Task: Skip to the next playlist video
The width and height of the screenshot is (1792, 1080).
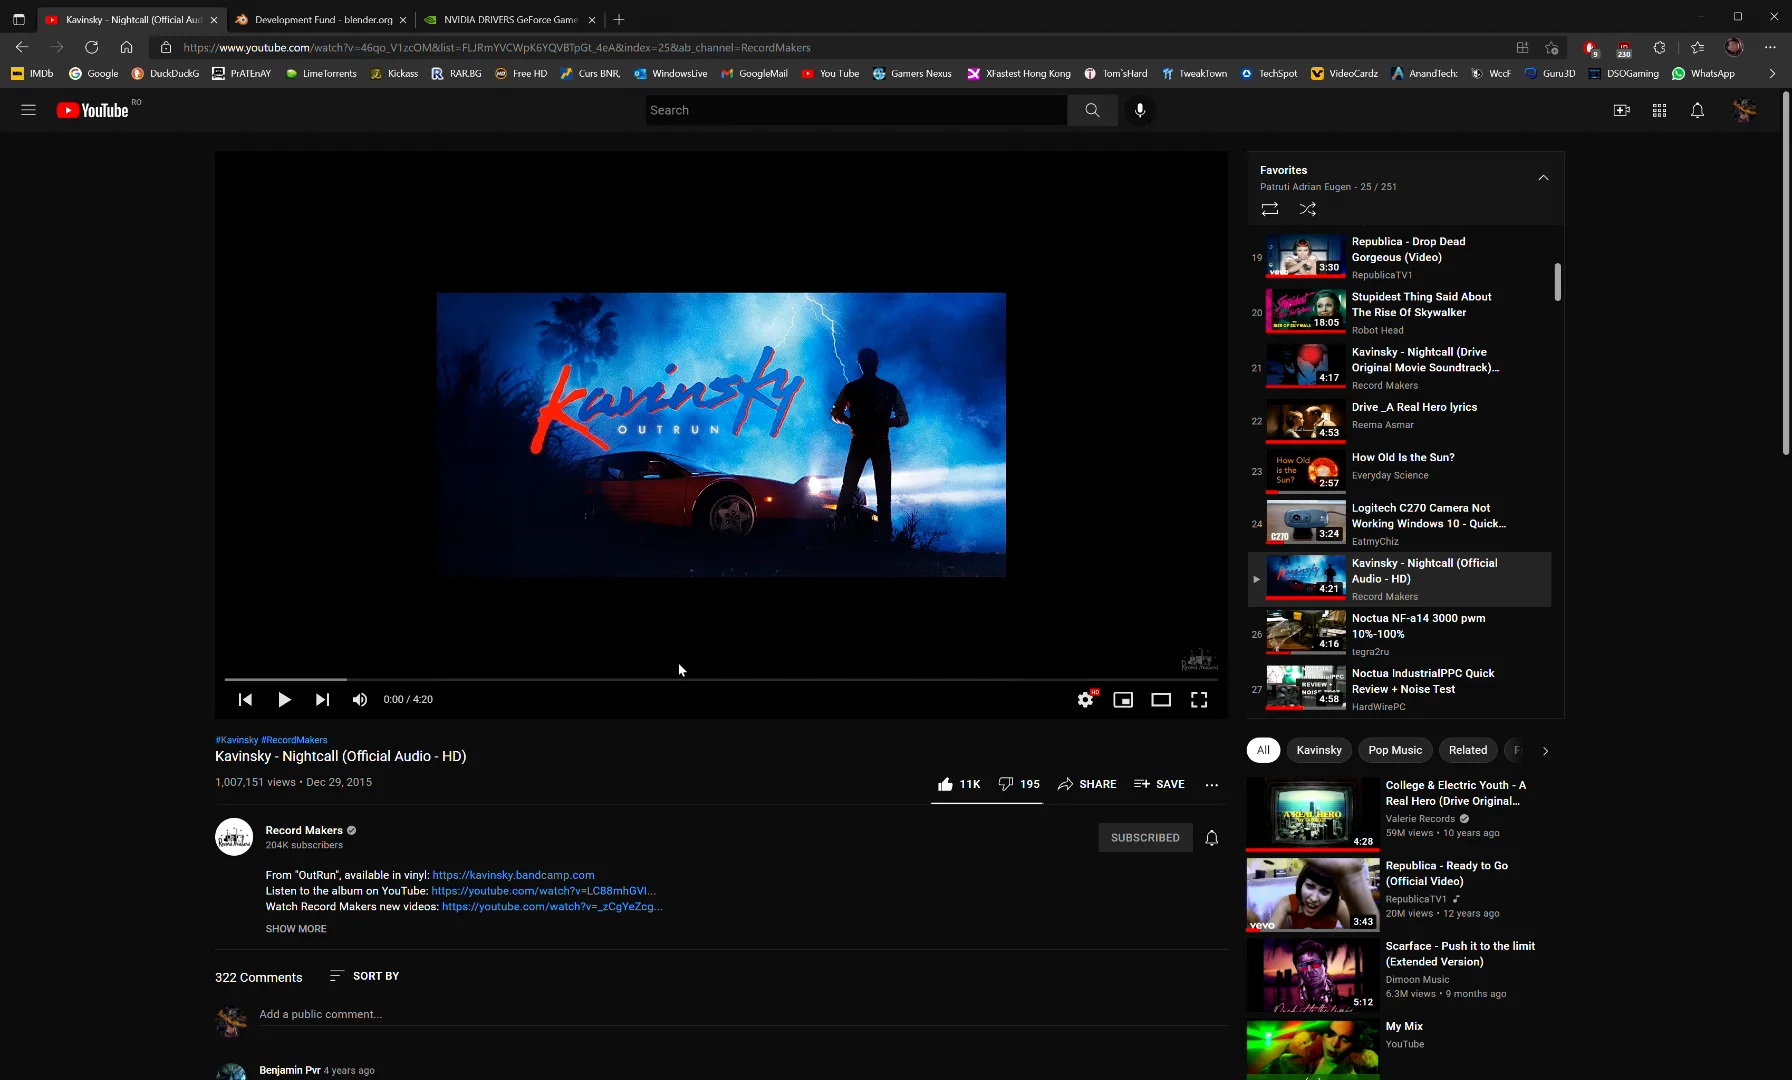Action: (322, 699)
